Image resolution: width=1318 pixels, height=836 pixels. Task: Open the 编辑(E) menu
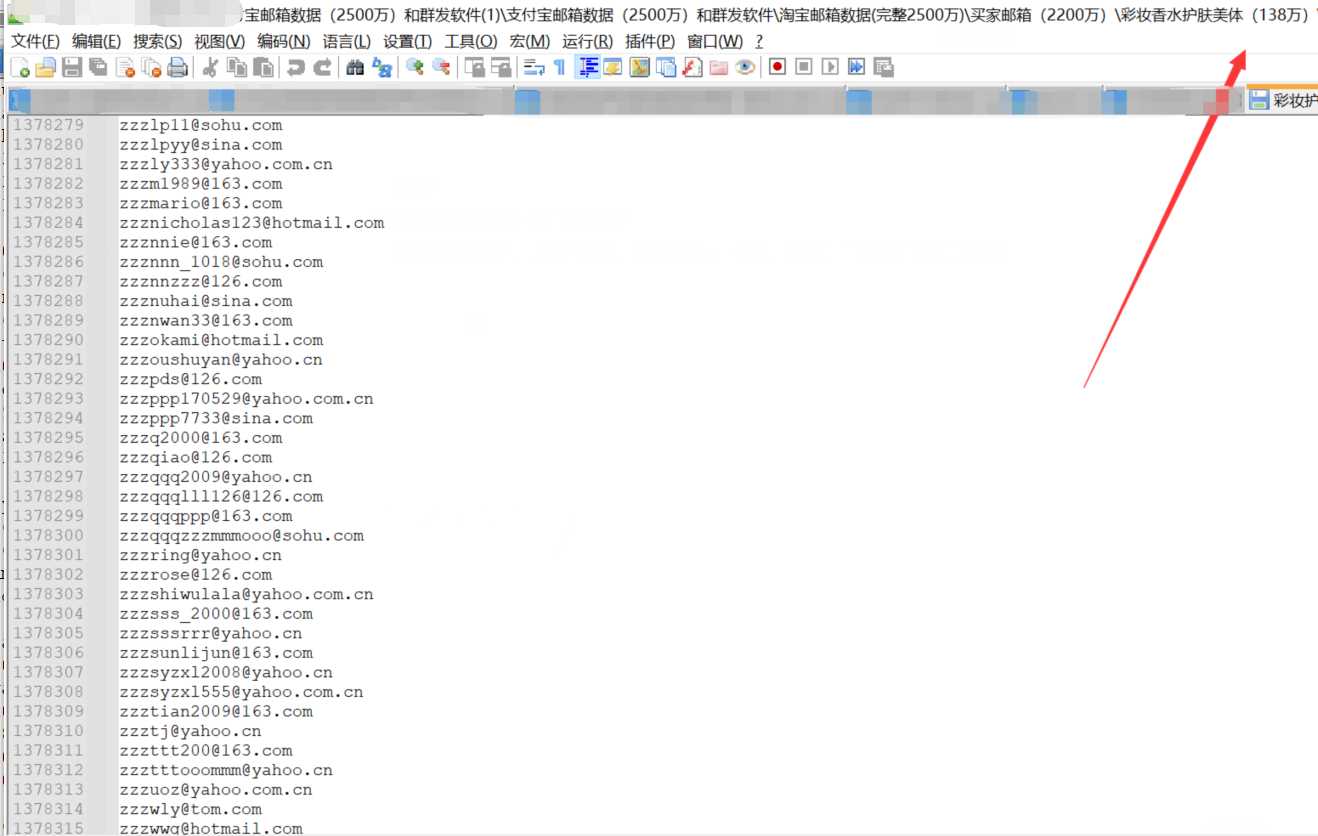97,41
